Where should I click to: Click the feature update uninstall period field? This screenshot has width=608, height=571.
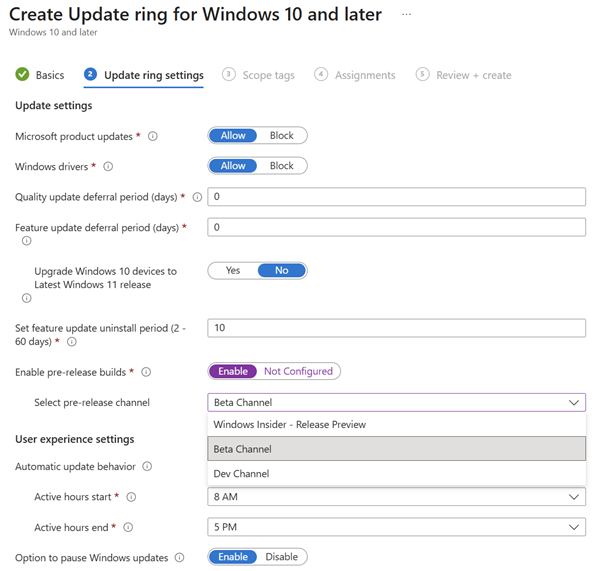coord(396,328)
